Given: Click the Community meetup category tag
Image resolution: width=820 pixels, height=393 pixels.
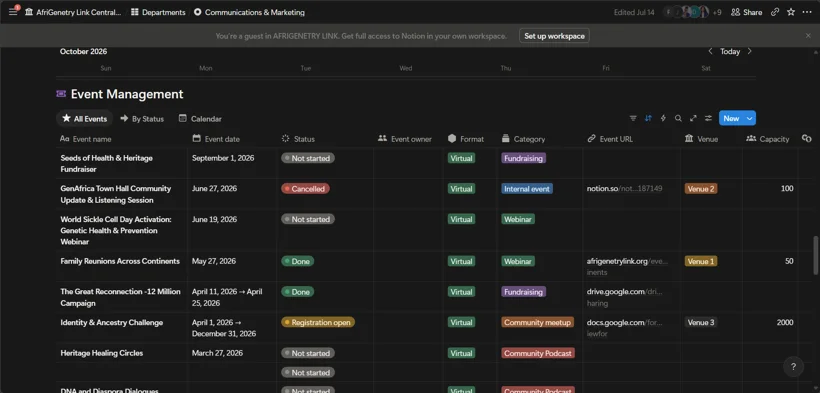Looking at the screenshot, I should click(x=537, y=322).
